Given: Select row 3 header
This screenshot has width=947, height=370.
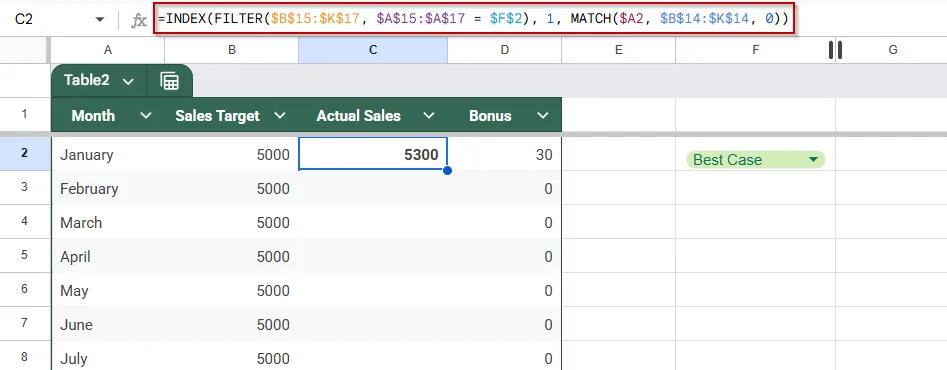Looking at the screenshot, I should [x=25, y=187].
